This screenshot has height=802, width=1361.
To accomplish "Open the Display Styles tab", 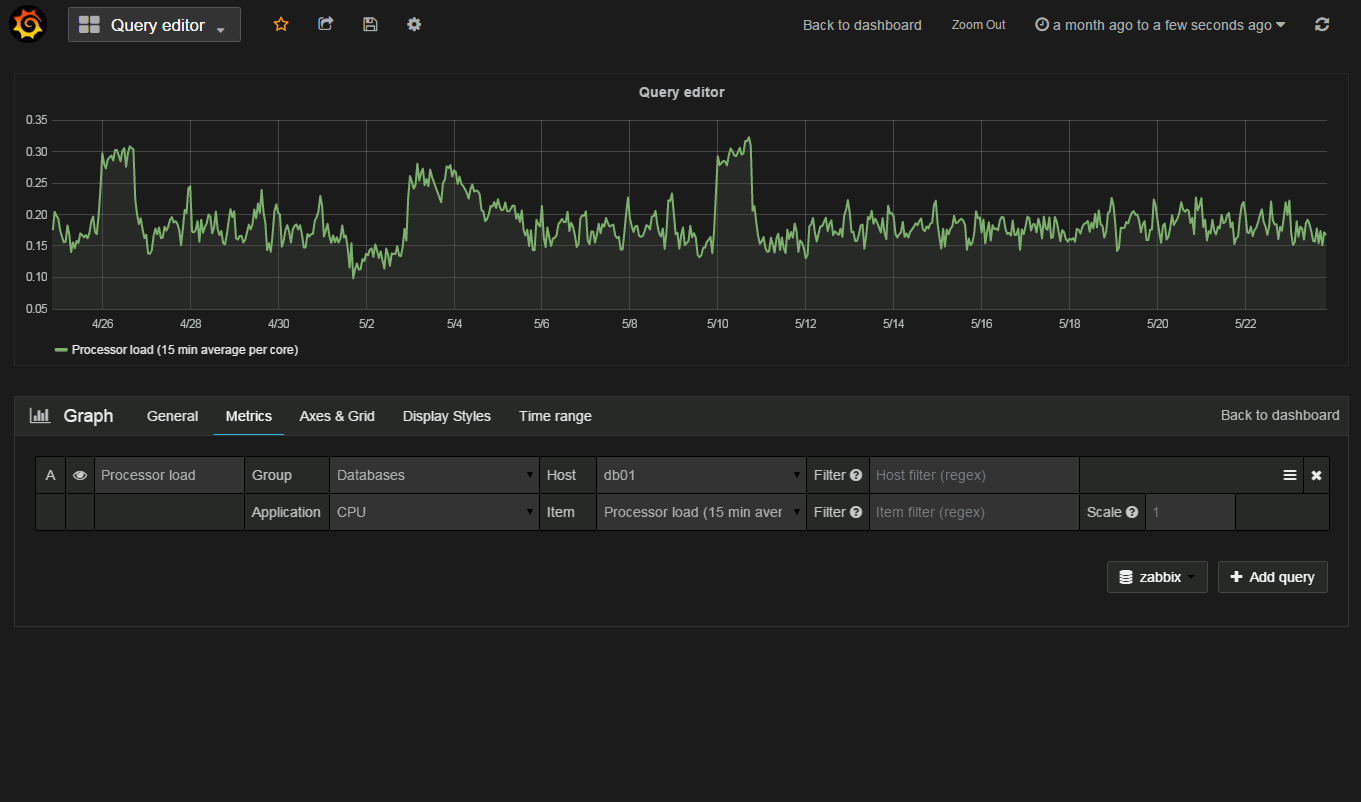I will [447, 416].
